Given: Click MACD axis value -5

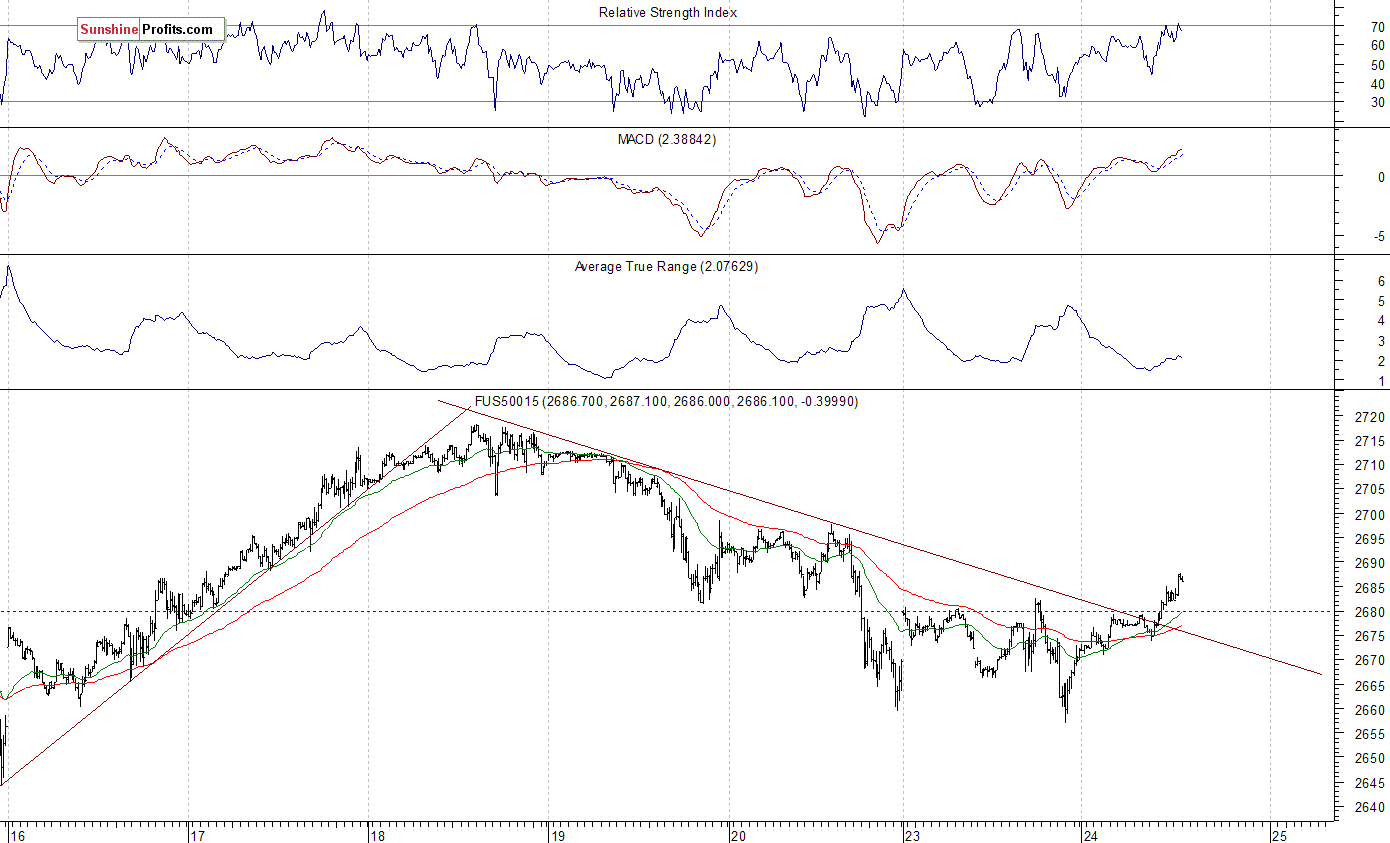Looking at the screenshot, I should 1380,237.
